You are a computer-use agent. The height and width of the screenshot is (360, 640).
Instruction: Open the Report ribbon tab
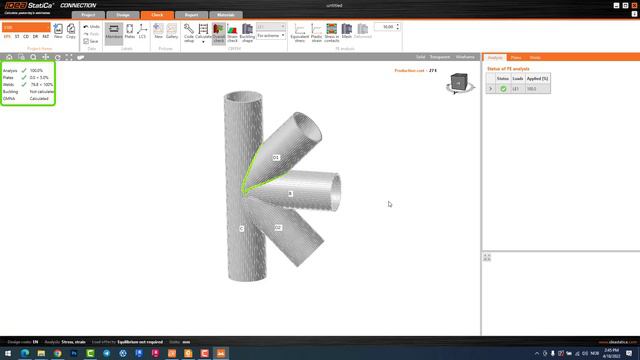coord(191,15)
